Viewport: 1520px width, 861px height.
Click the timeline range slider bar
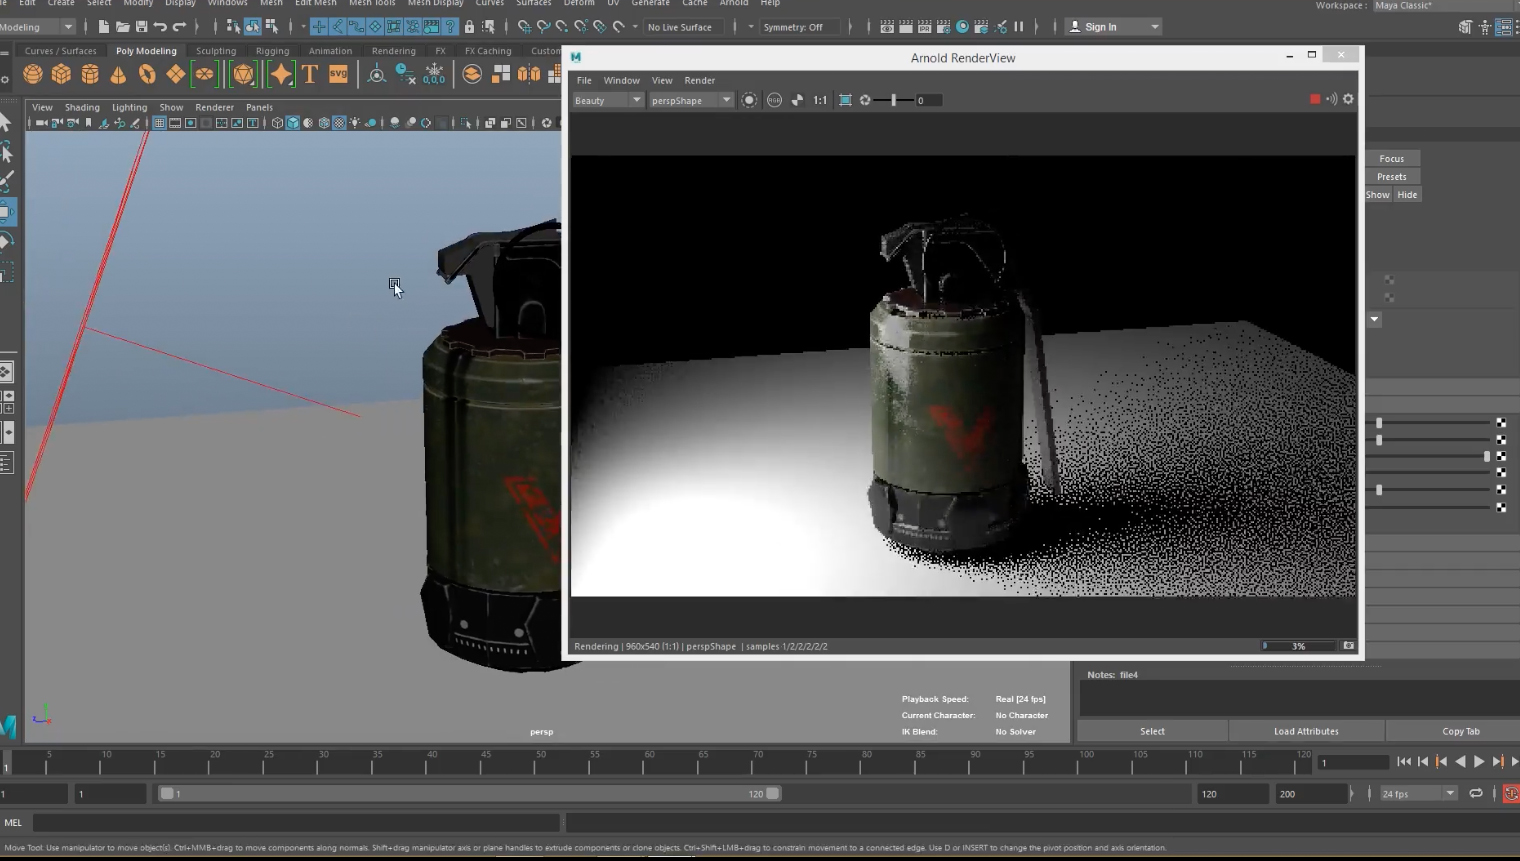470,793
